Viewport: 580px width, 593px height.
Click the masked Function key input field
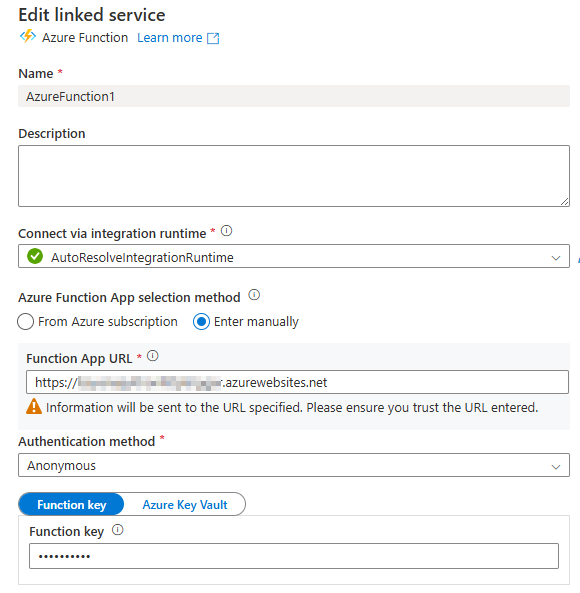coord(294,556)
